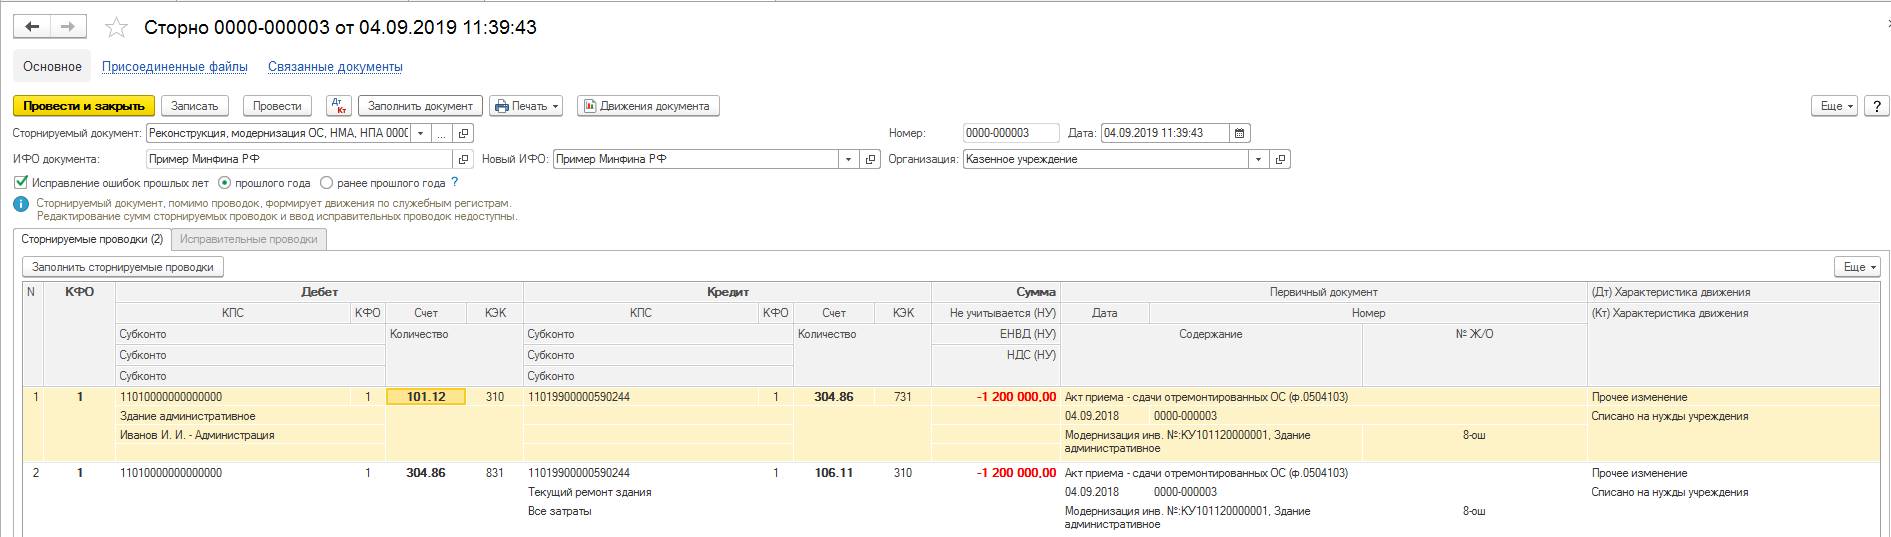Expand the Печать dropdown menu
Image resolution: width=1891 pixels, height=537 pixels.
(x=526, y=106)
